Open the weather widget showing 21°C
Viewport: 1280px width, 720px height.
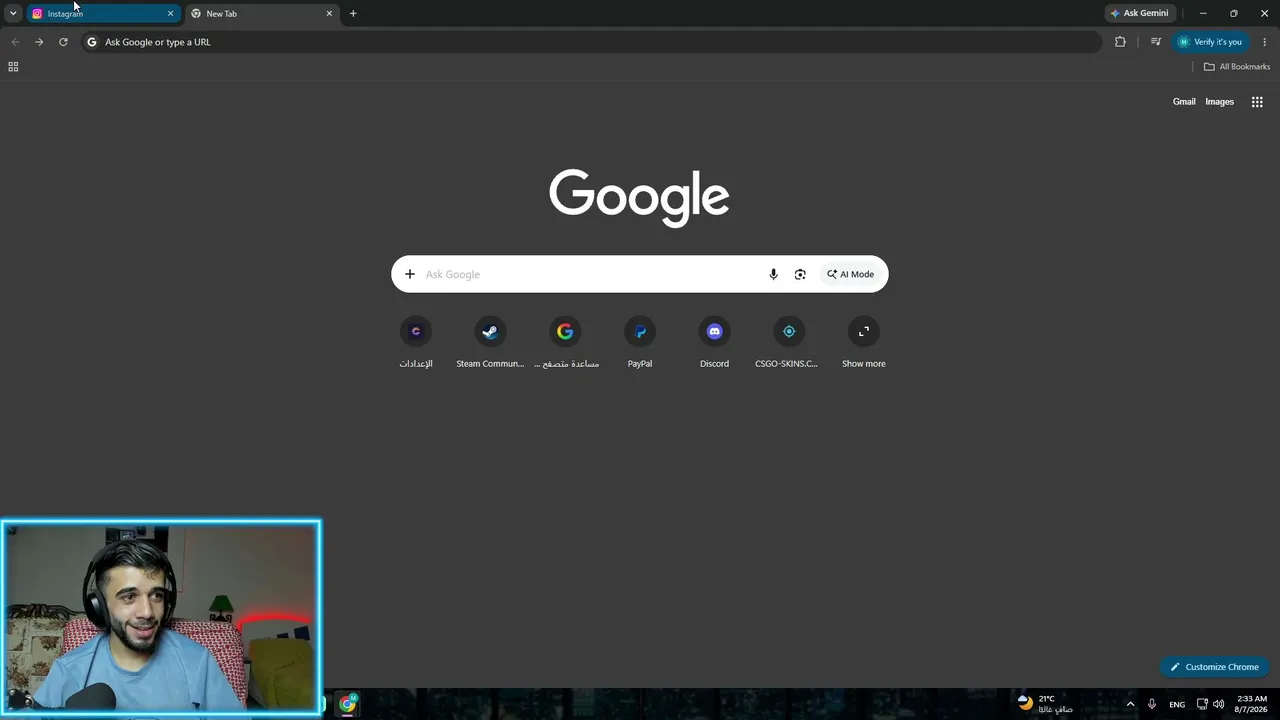1045,704
